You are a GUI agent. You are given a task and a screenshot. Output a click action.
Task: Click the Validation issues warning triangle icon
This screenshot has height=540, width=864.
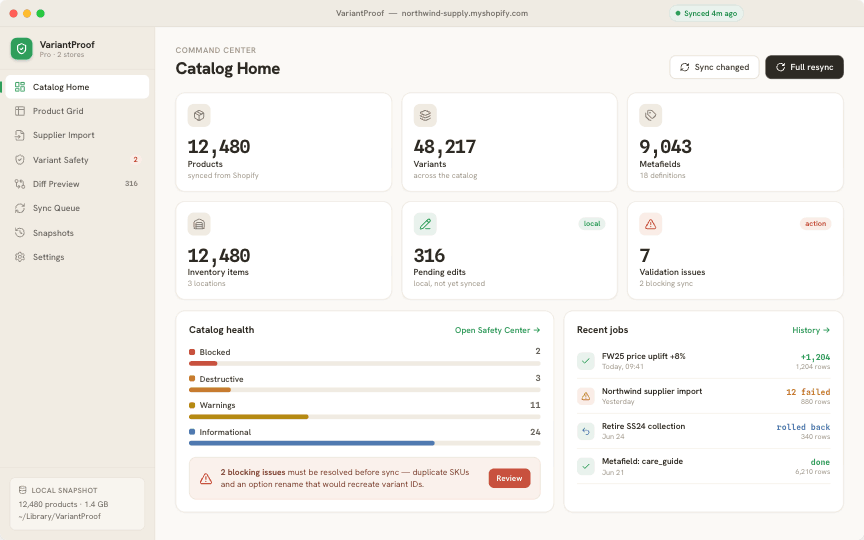coord(651,224)
